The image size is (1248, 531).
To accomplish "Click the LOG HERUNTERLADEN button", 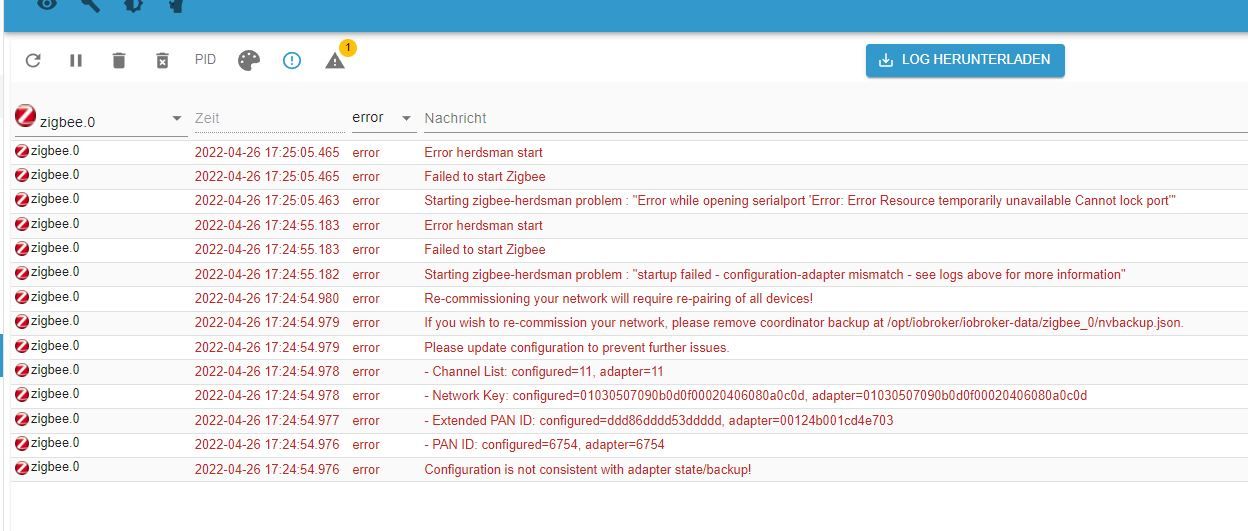I will point(965,60).
